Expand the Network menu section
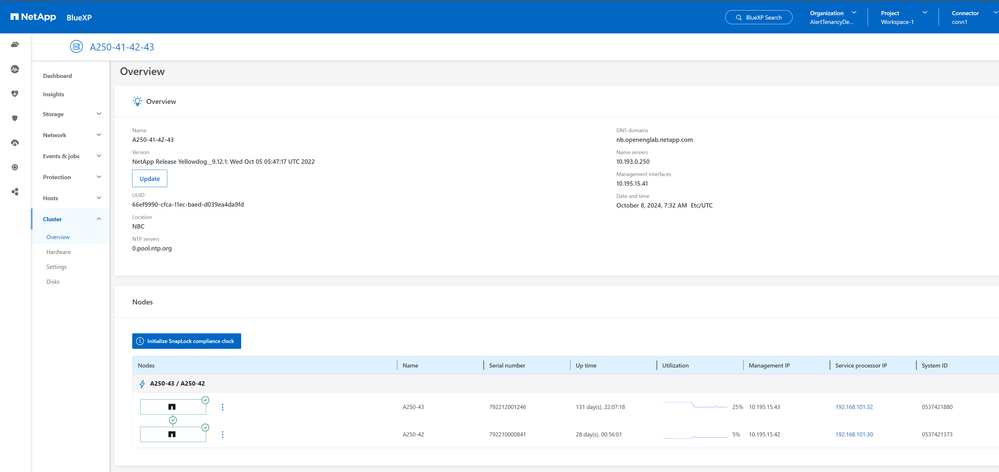 click(x=70, y=135)
